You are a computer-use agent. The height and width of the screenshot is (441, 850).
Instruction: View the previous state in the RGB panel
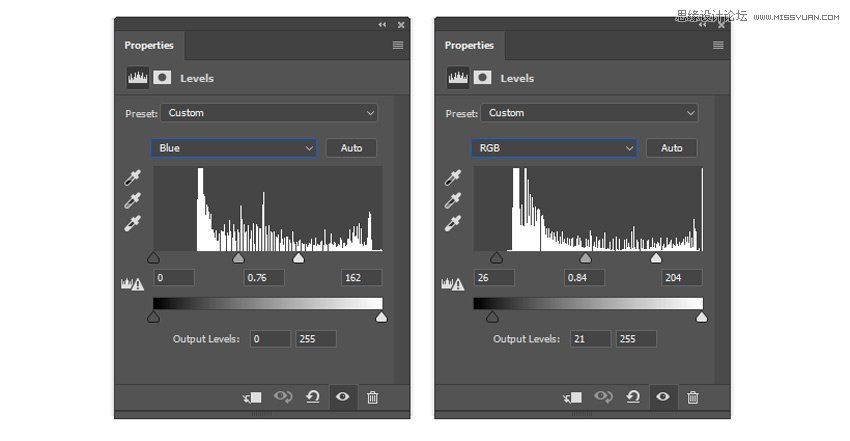pyautogui.click(x=603, y=397)
